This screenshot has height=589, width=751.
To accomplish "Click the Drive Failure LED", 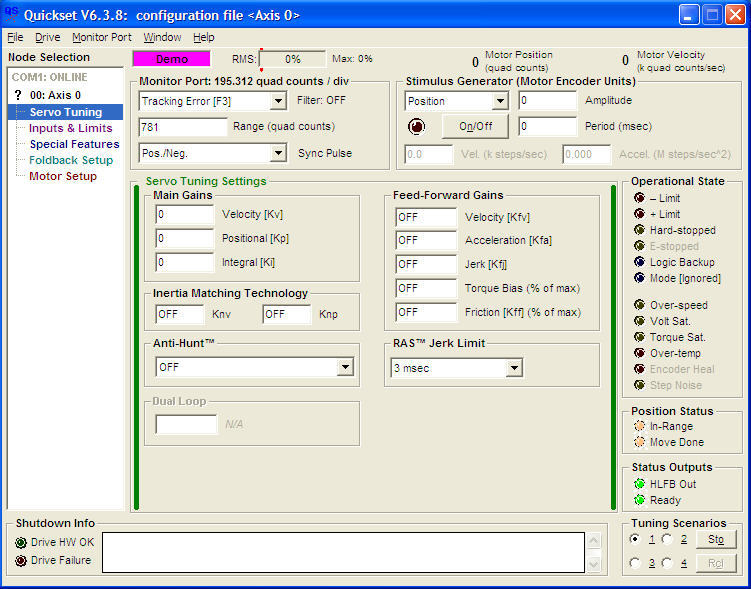I will [21, 560].
